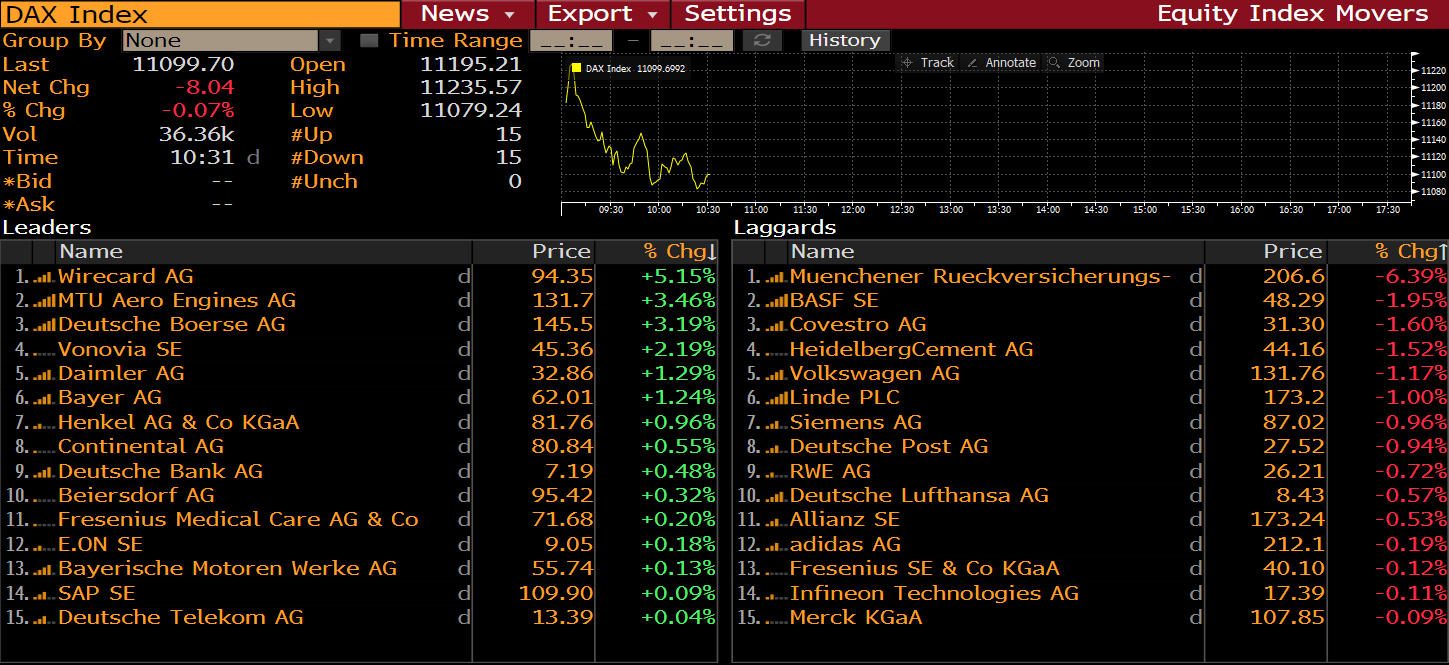The image size is (1449, 665).
Task: Expand the Export menu arrow
Action: tap(653, 15)
